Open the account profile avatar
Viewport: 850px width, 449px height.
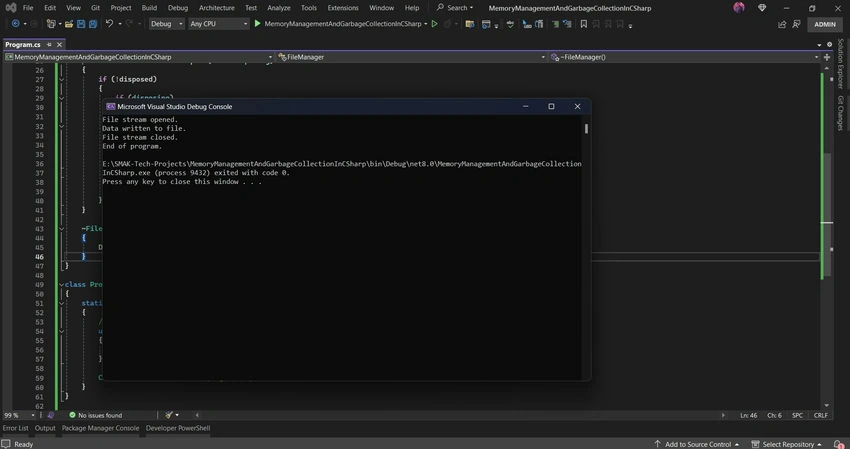click(x=739, y=8)
